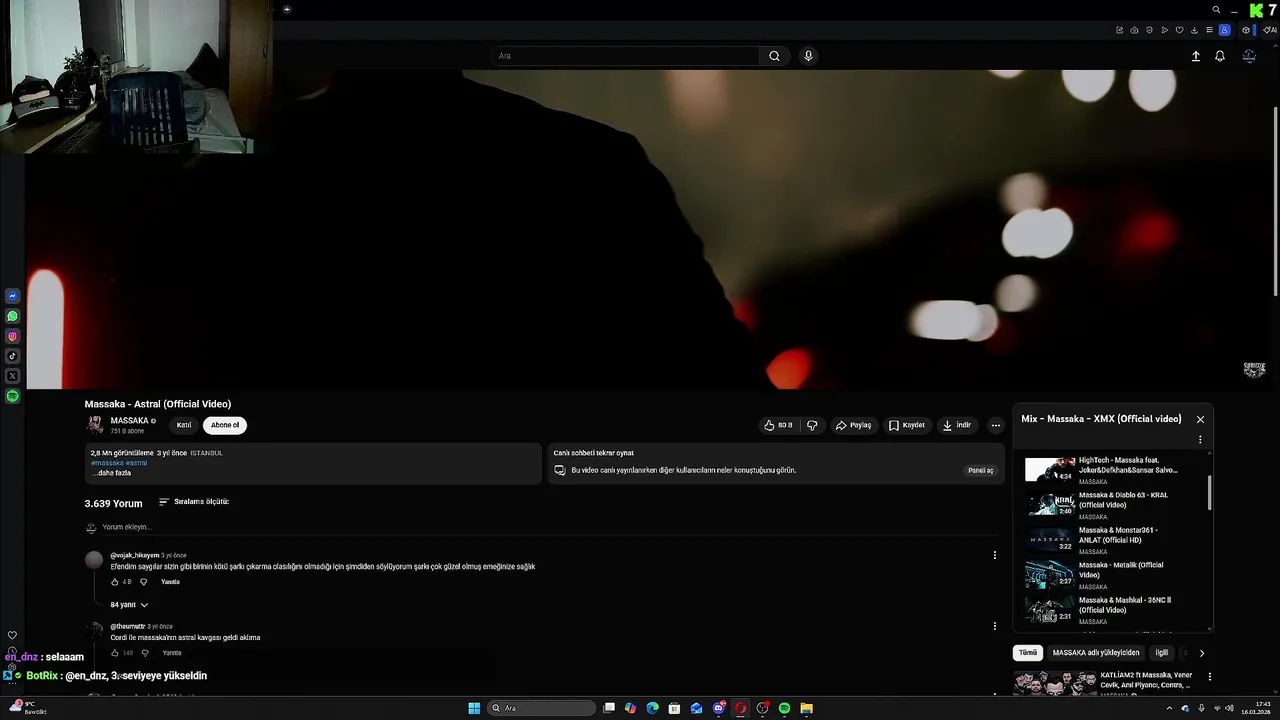The height and width of the screenshot is (720, 1280).
Task: Play Massaka & Monstar361 - ANLAT video
Action: [1050, 539]
